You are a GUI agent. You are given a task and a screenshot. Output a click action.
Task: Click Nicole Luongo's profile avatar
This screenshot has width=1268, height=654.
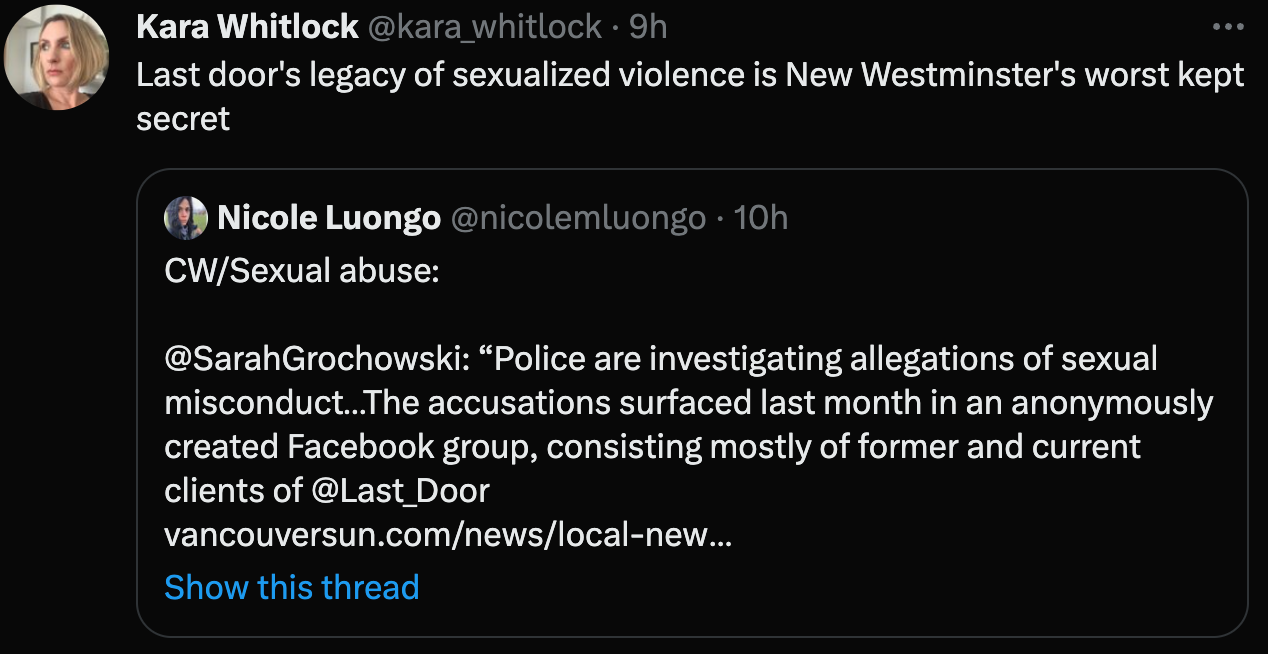(186, 217)
